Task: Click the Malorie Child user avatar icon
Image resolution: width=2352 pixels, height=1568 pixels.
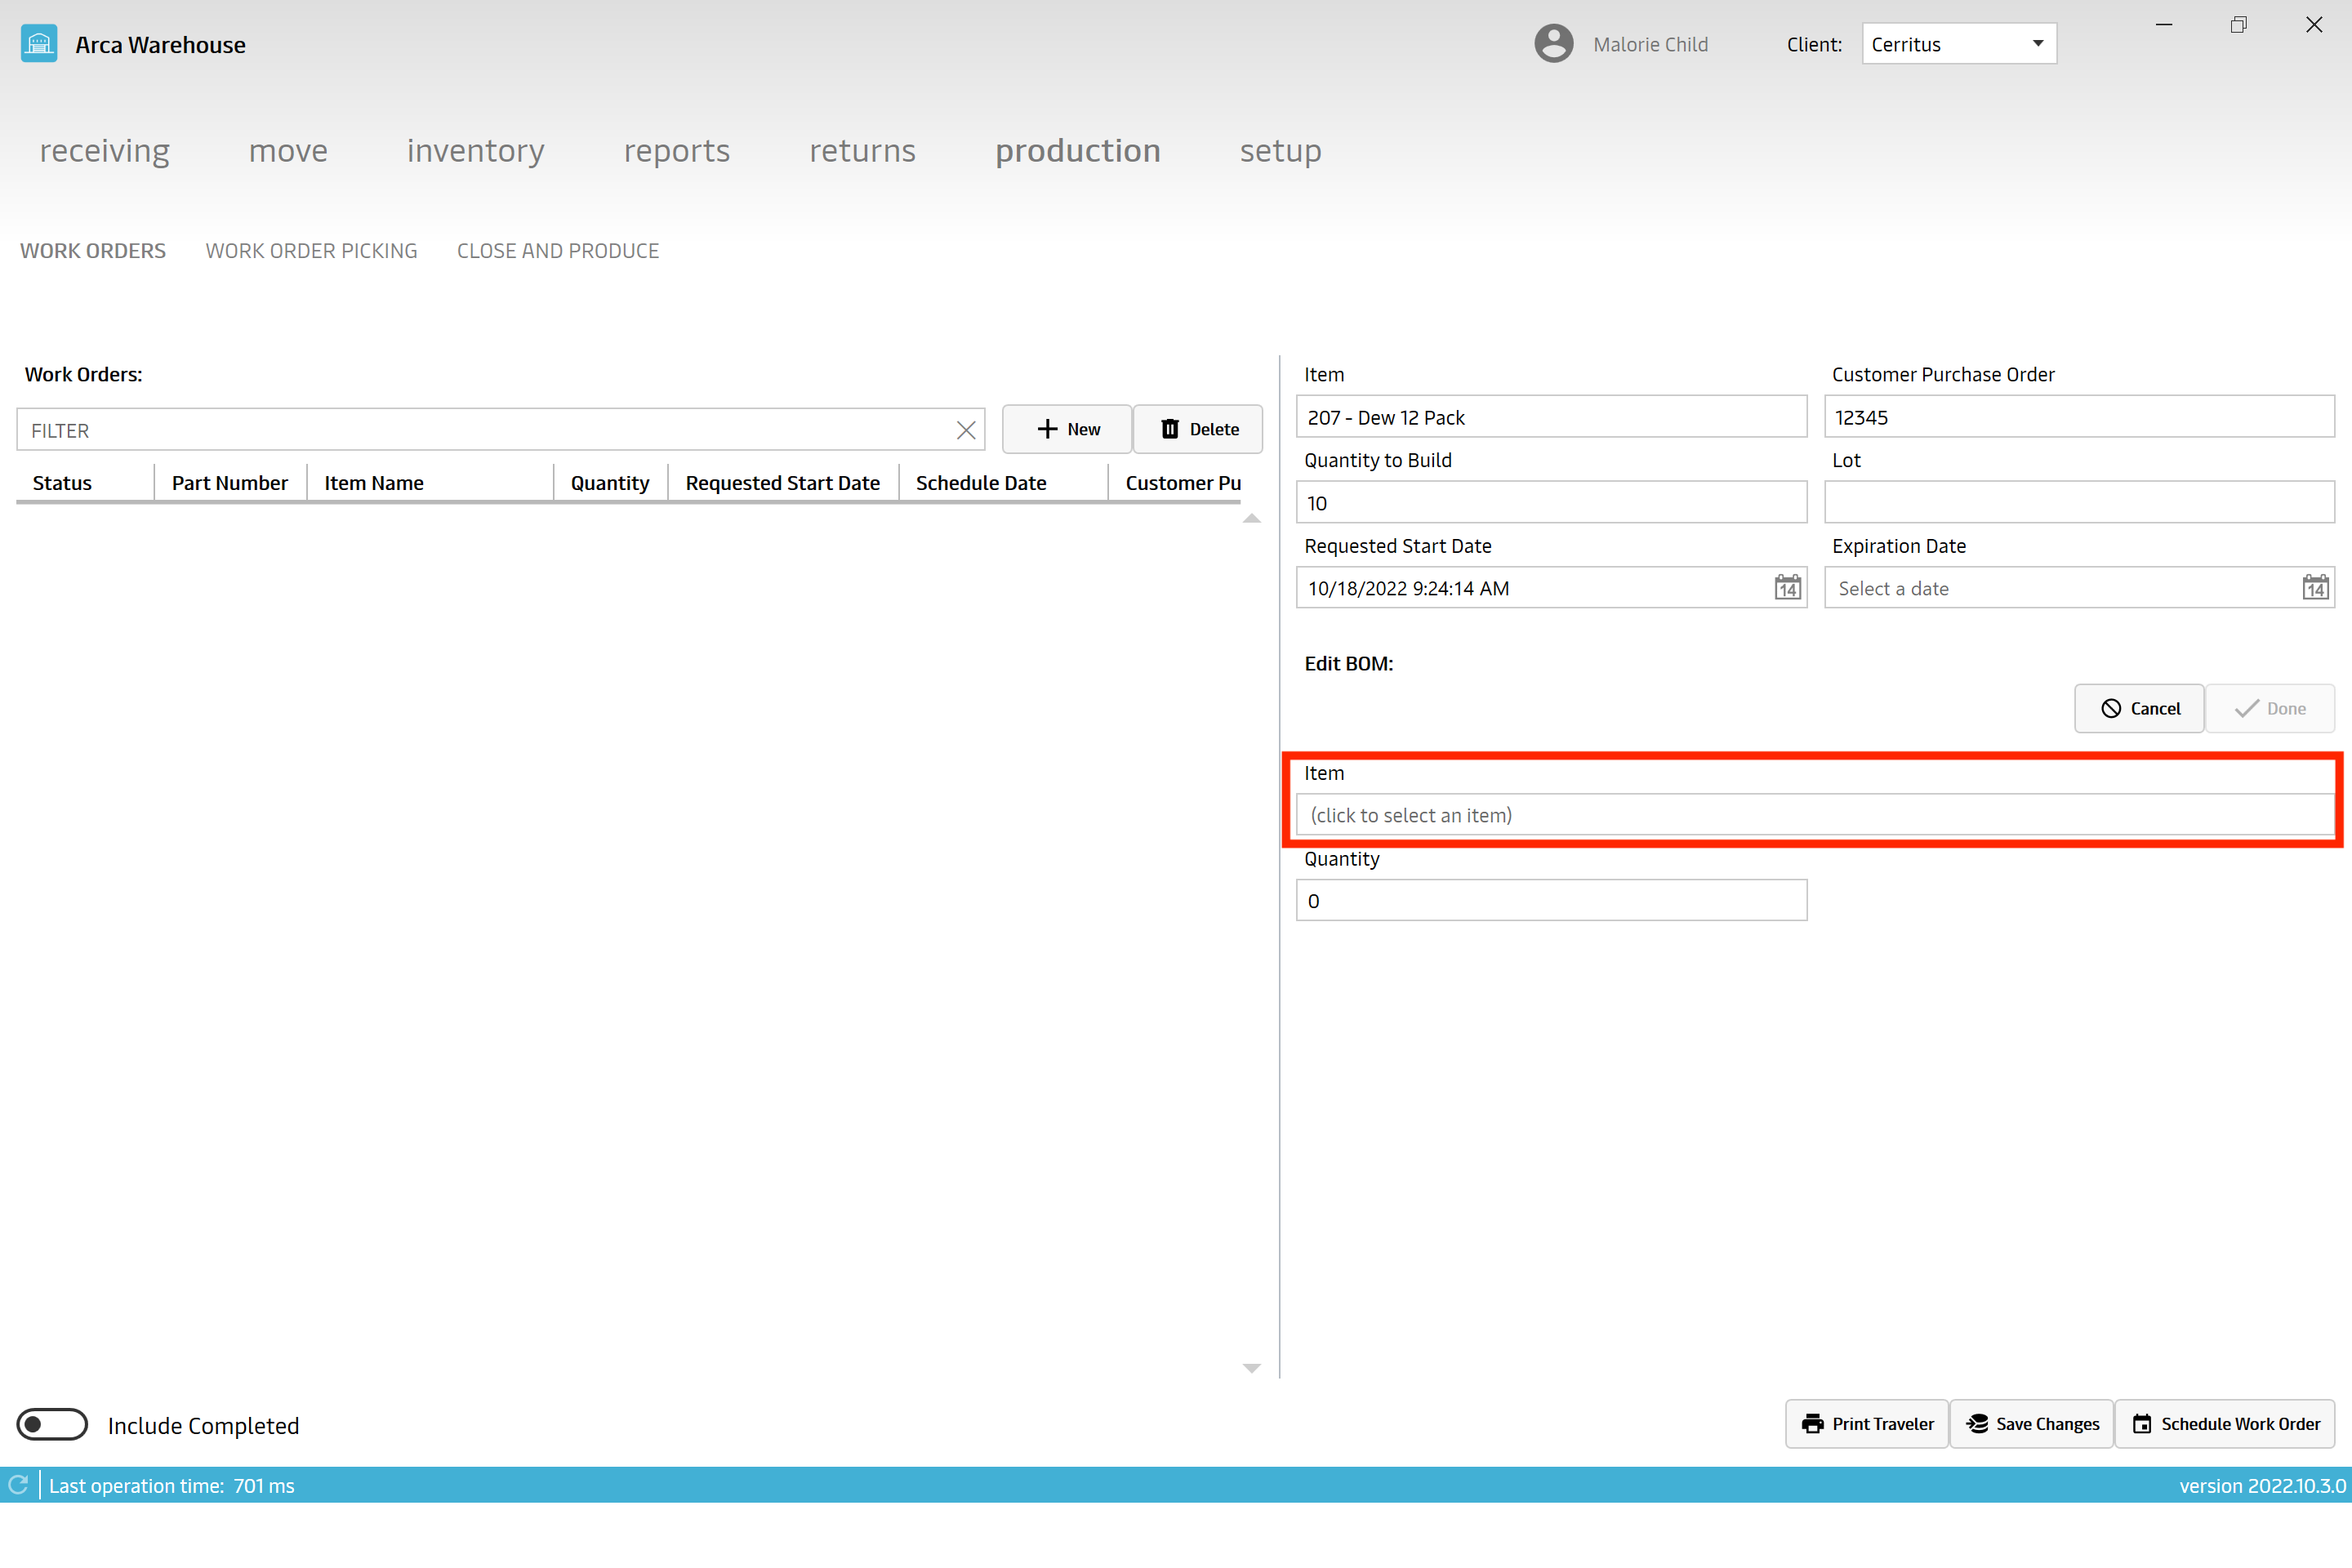Action: 1553,44
